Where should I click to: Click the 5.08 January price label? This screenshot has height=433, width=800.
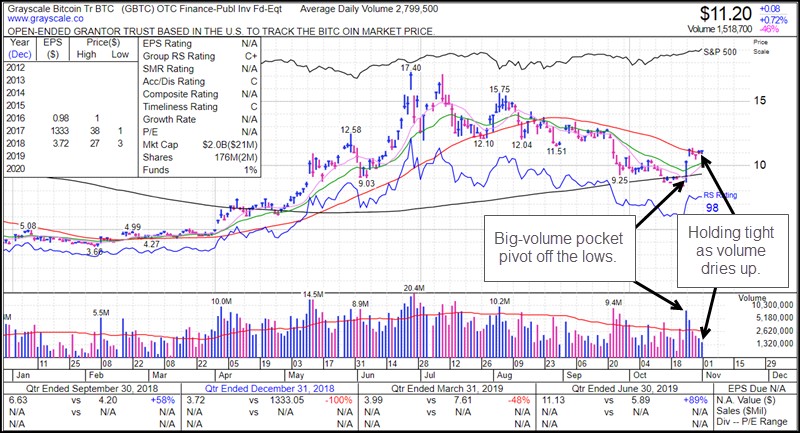tap(28, 226)
